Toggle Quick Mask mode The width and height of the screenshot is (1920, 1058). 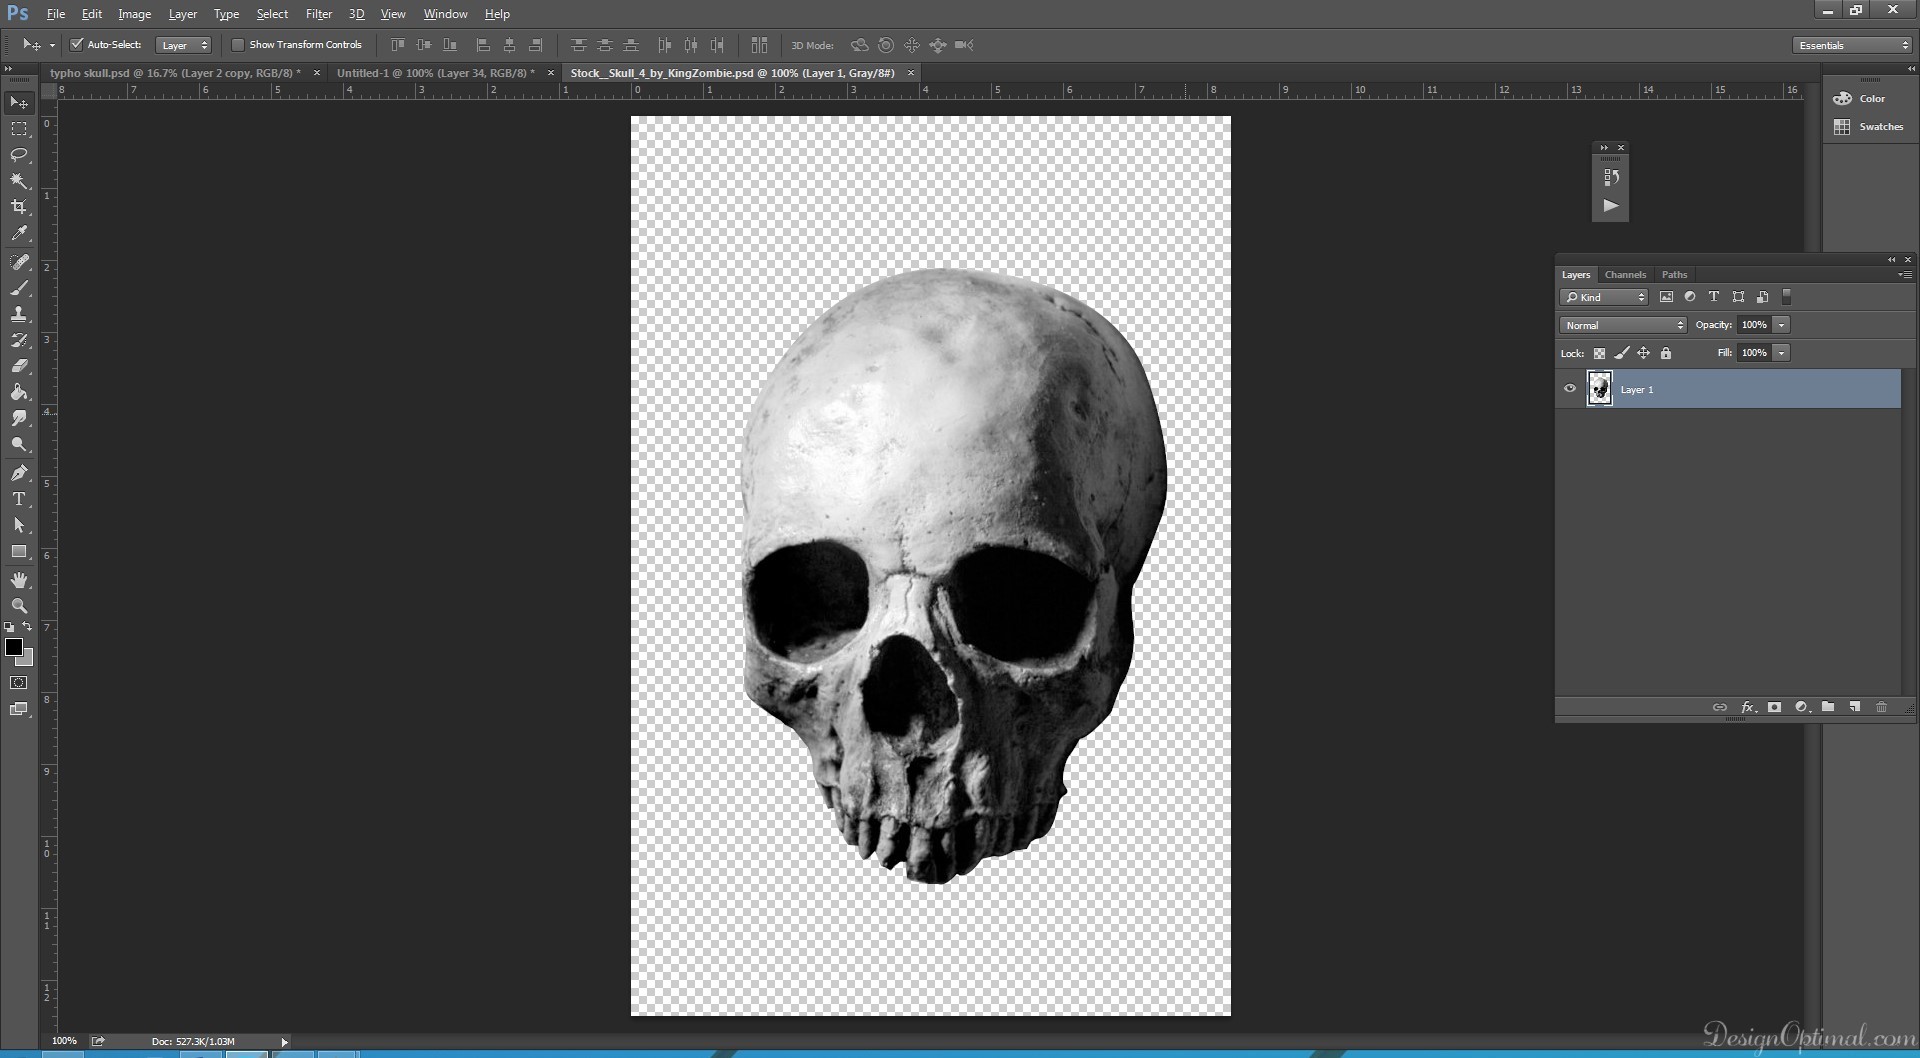[19, 683]
